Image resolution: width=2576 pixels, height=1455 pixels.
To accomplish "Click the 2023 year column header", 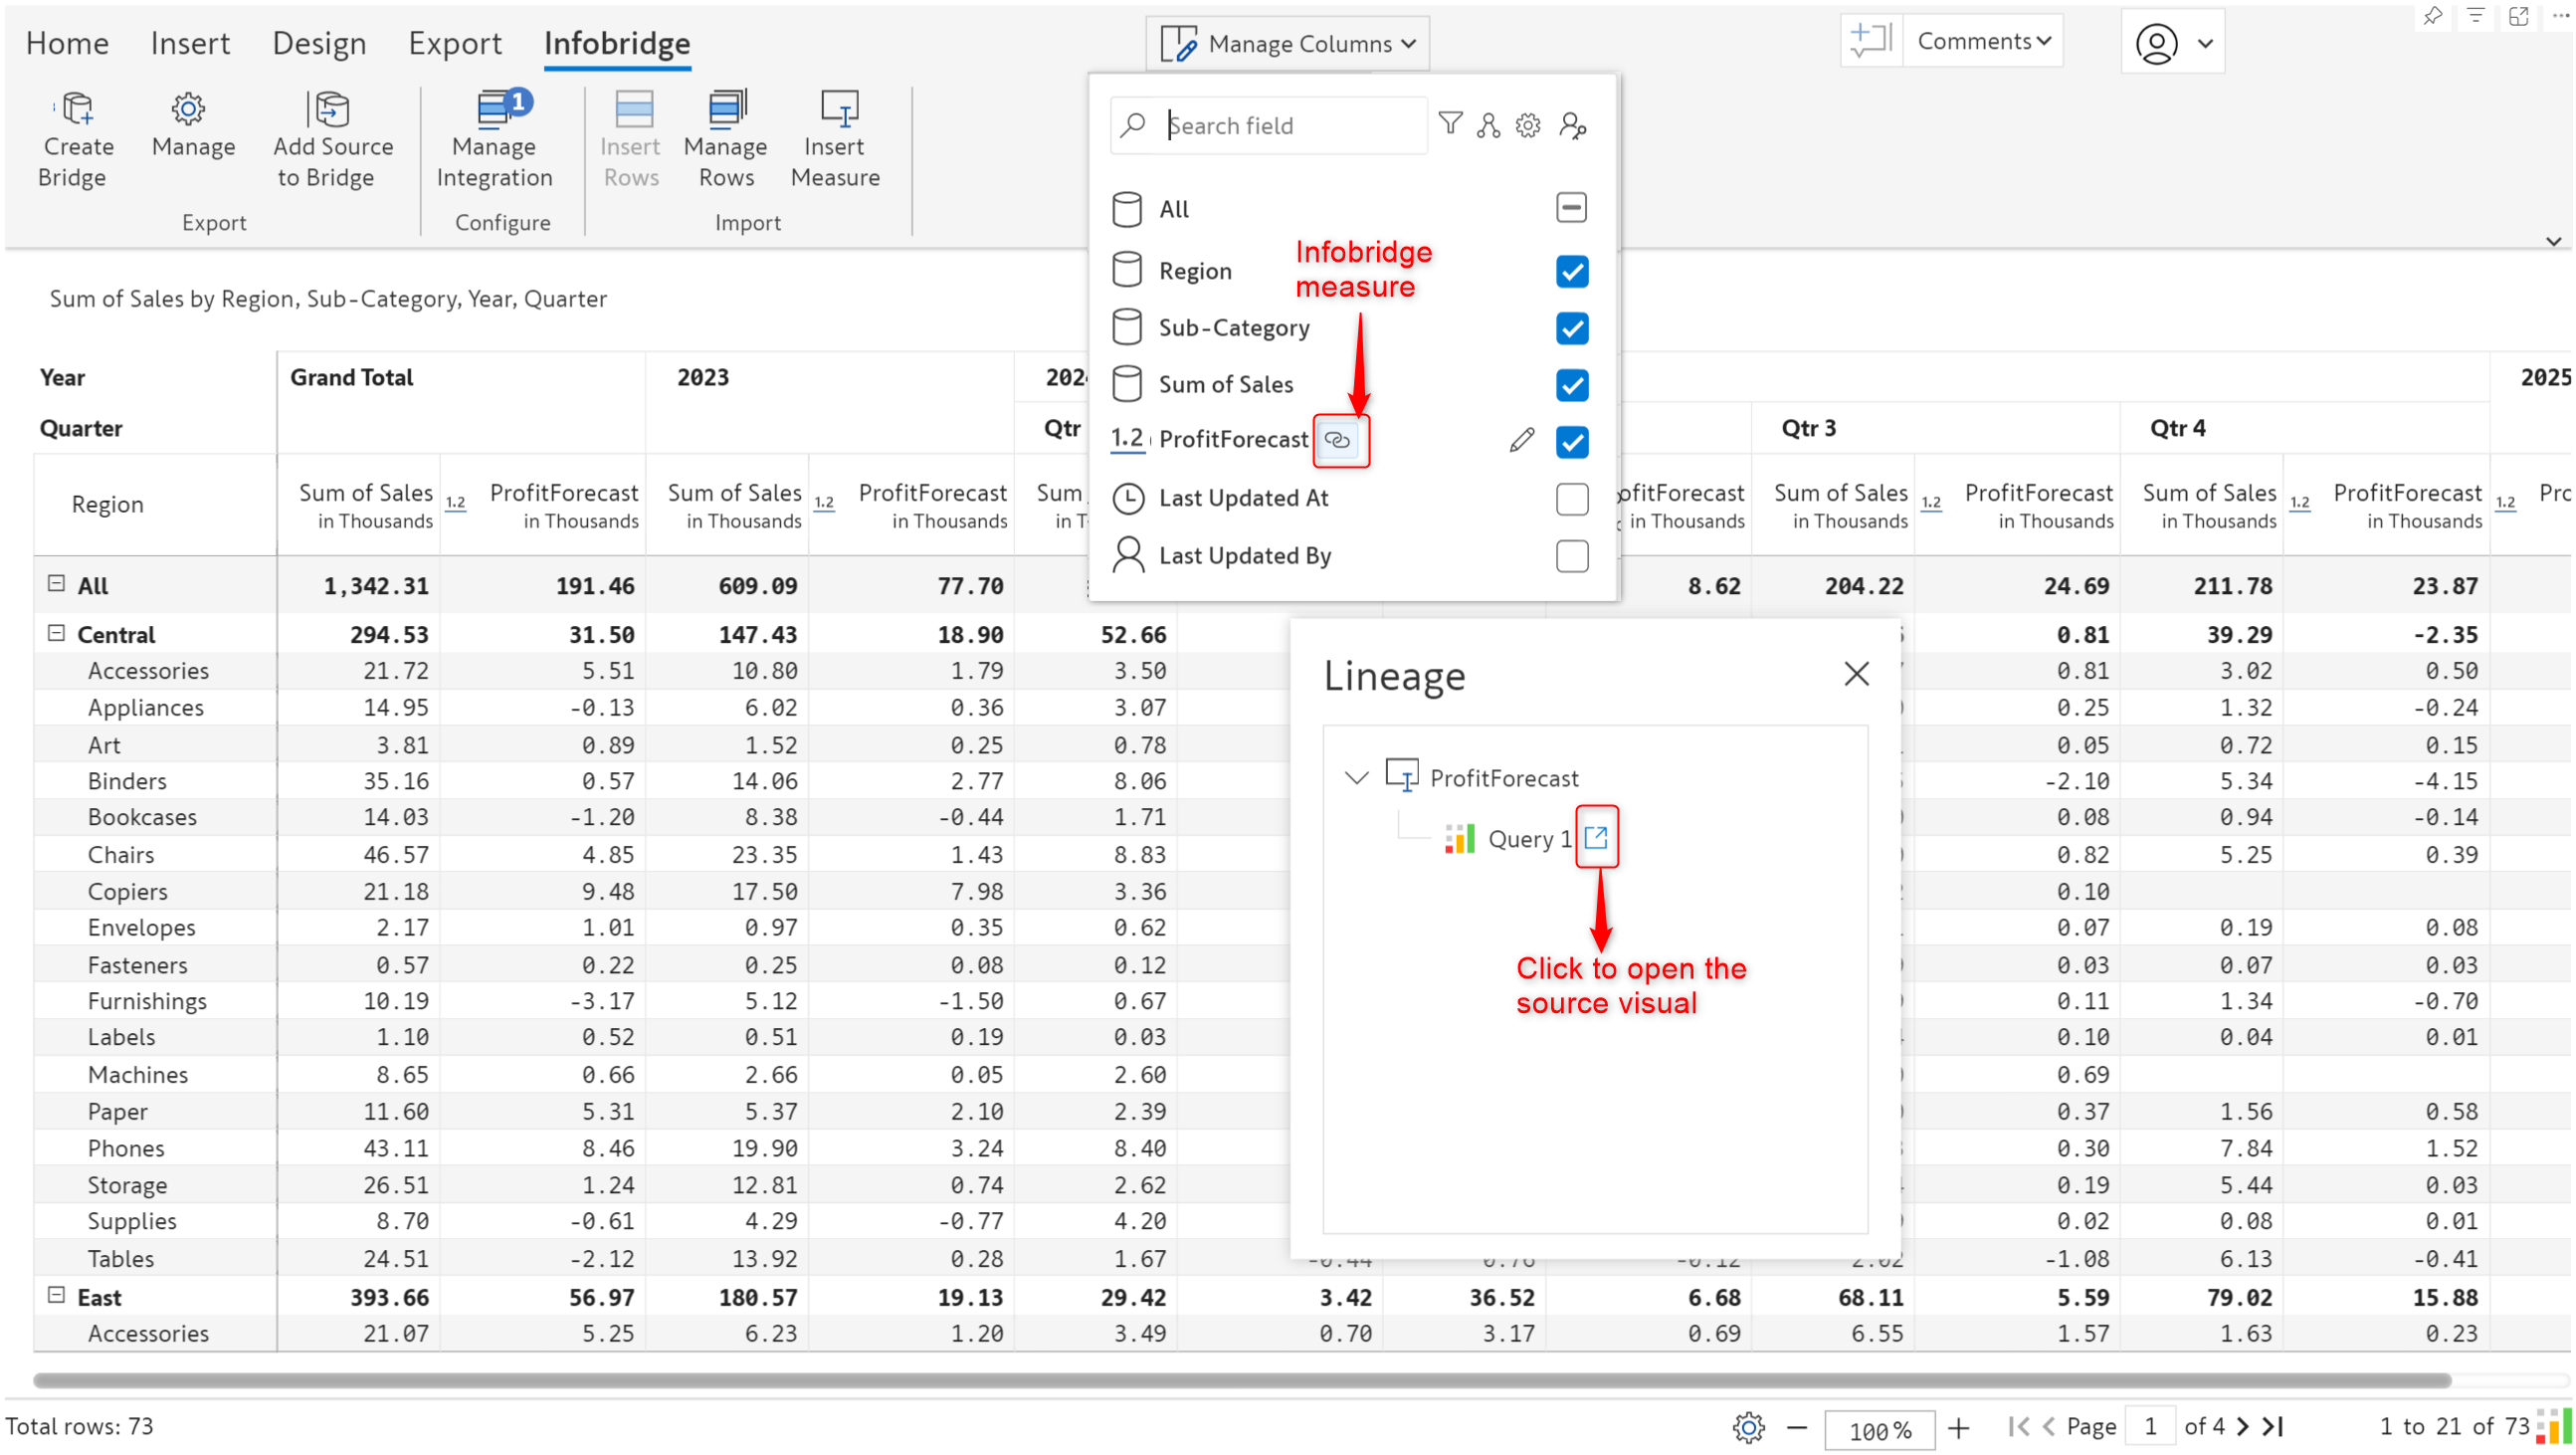I will pos(703,377).
